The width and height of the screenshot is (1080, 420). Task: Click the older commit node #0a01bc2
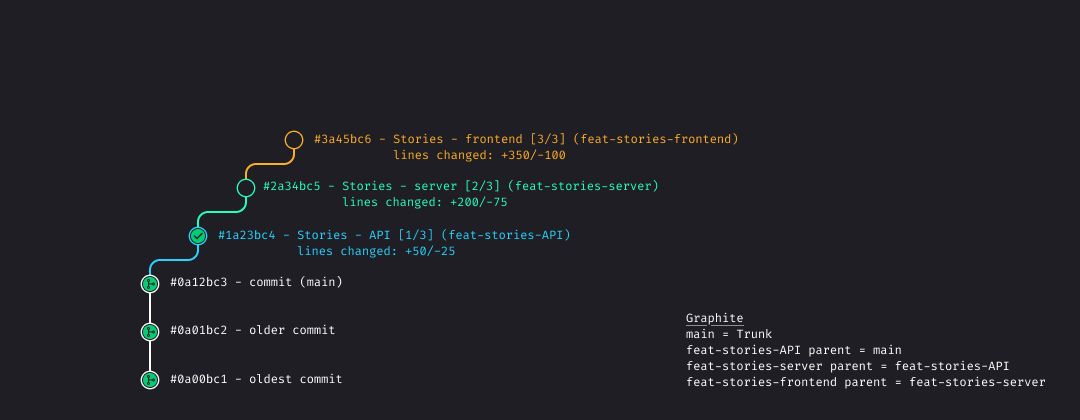coord(150,332)
